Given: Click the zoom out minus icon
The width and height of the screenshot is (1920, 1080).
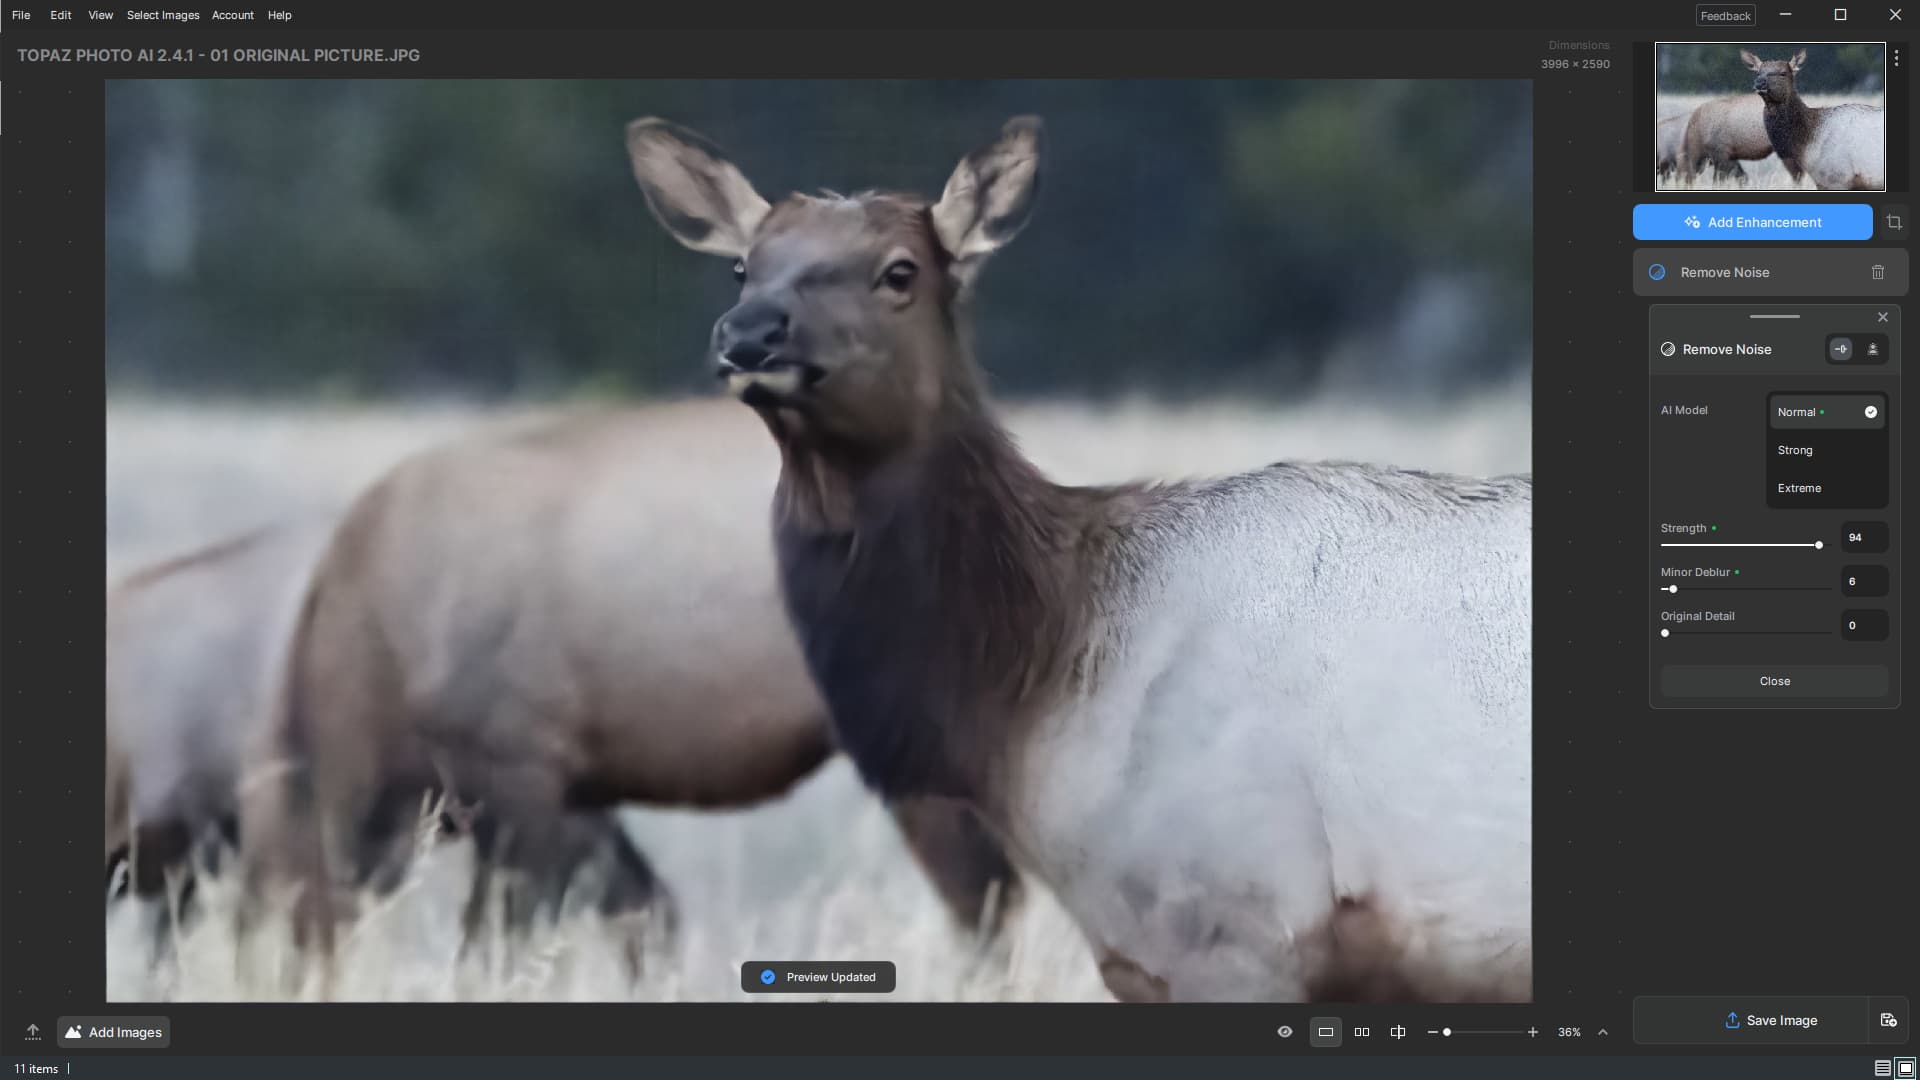Looking at the screenshot, I should tap(1432, 1032).
